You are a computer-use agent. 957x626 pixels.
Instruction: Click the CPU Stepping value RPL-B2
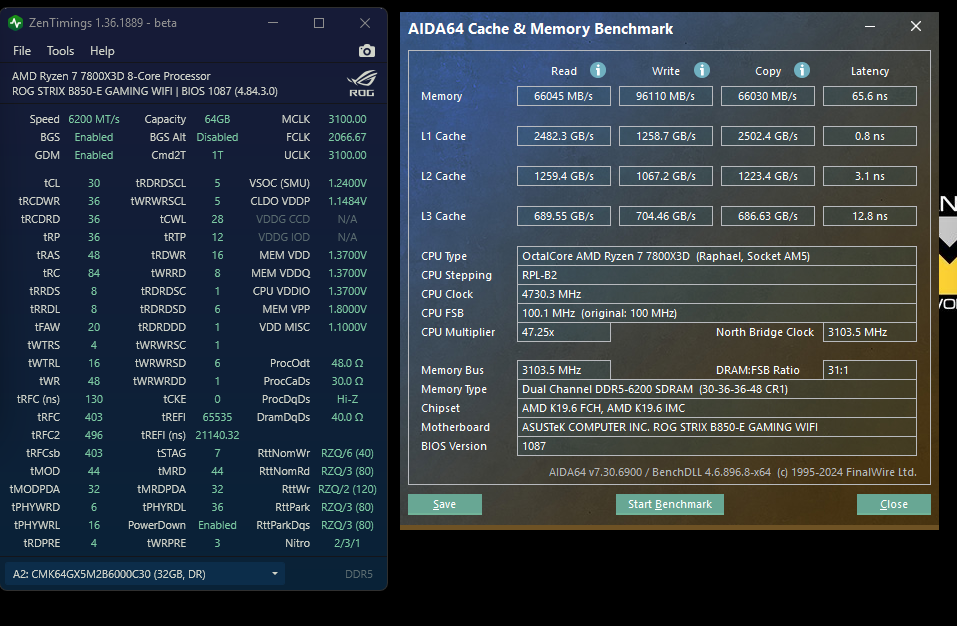(x=717, y=275)
